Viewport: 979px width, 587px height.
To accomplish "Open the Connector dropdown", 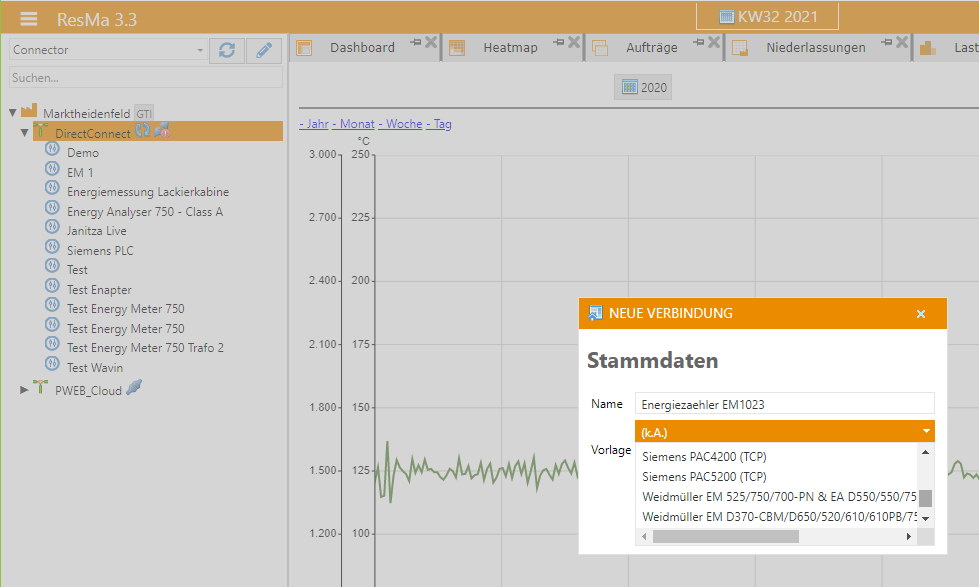I will tap(107, 50).
